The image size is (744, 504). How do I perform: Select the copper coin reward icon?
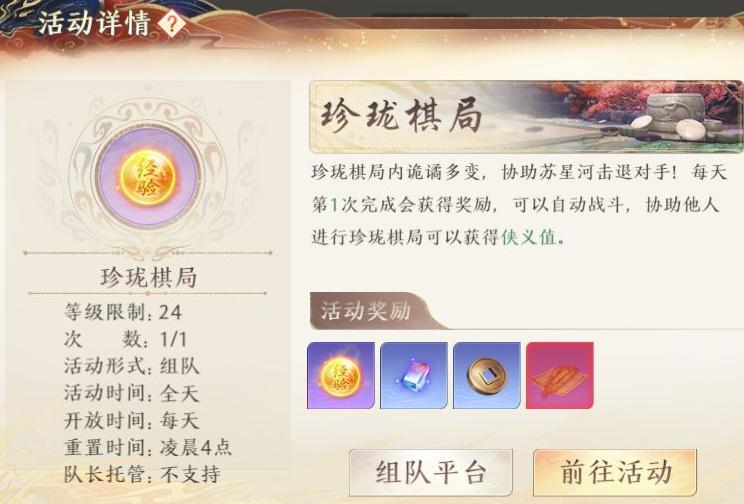point(487,375)
